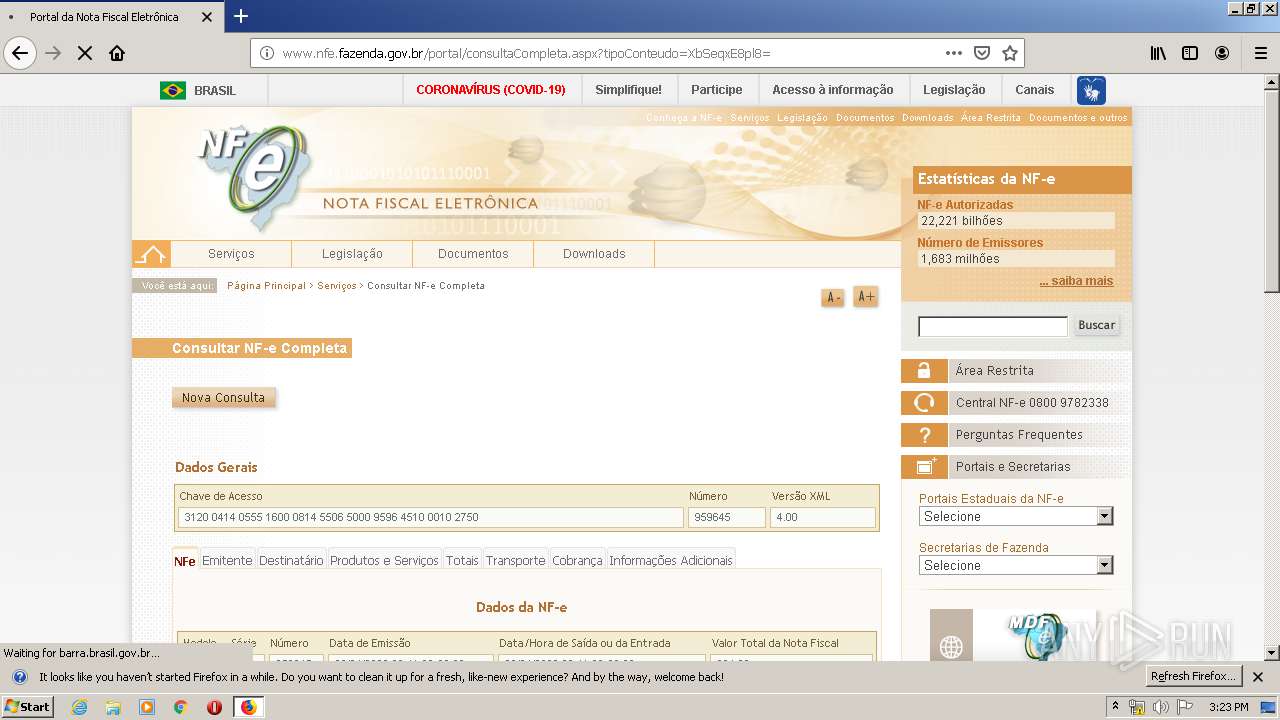Image resolution: width=1280 pixels, height=720 pixels.
Task: Open Internet Explorer from the taskbar
Action: pos(80,707)
